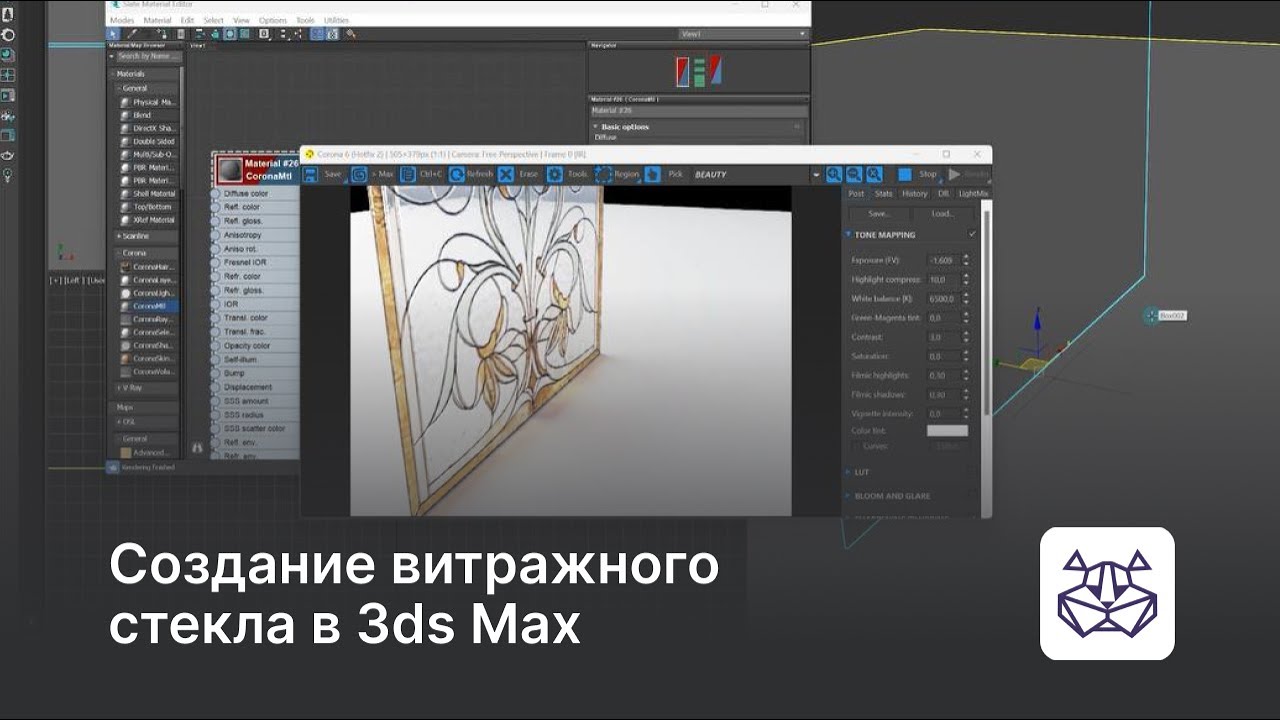Click the Save... button in Post tab
The height and width of the screenshot is (720, 1280).
[879, 214]
